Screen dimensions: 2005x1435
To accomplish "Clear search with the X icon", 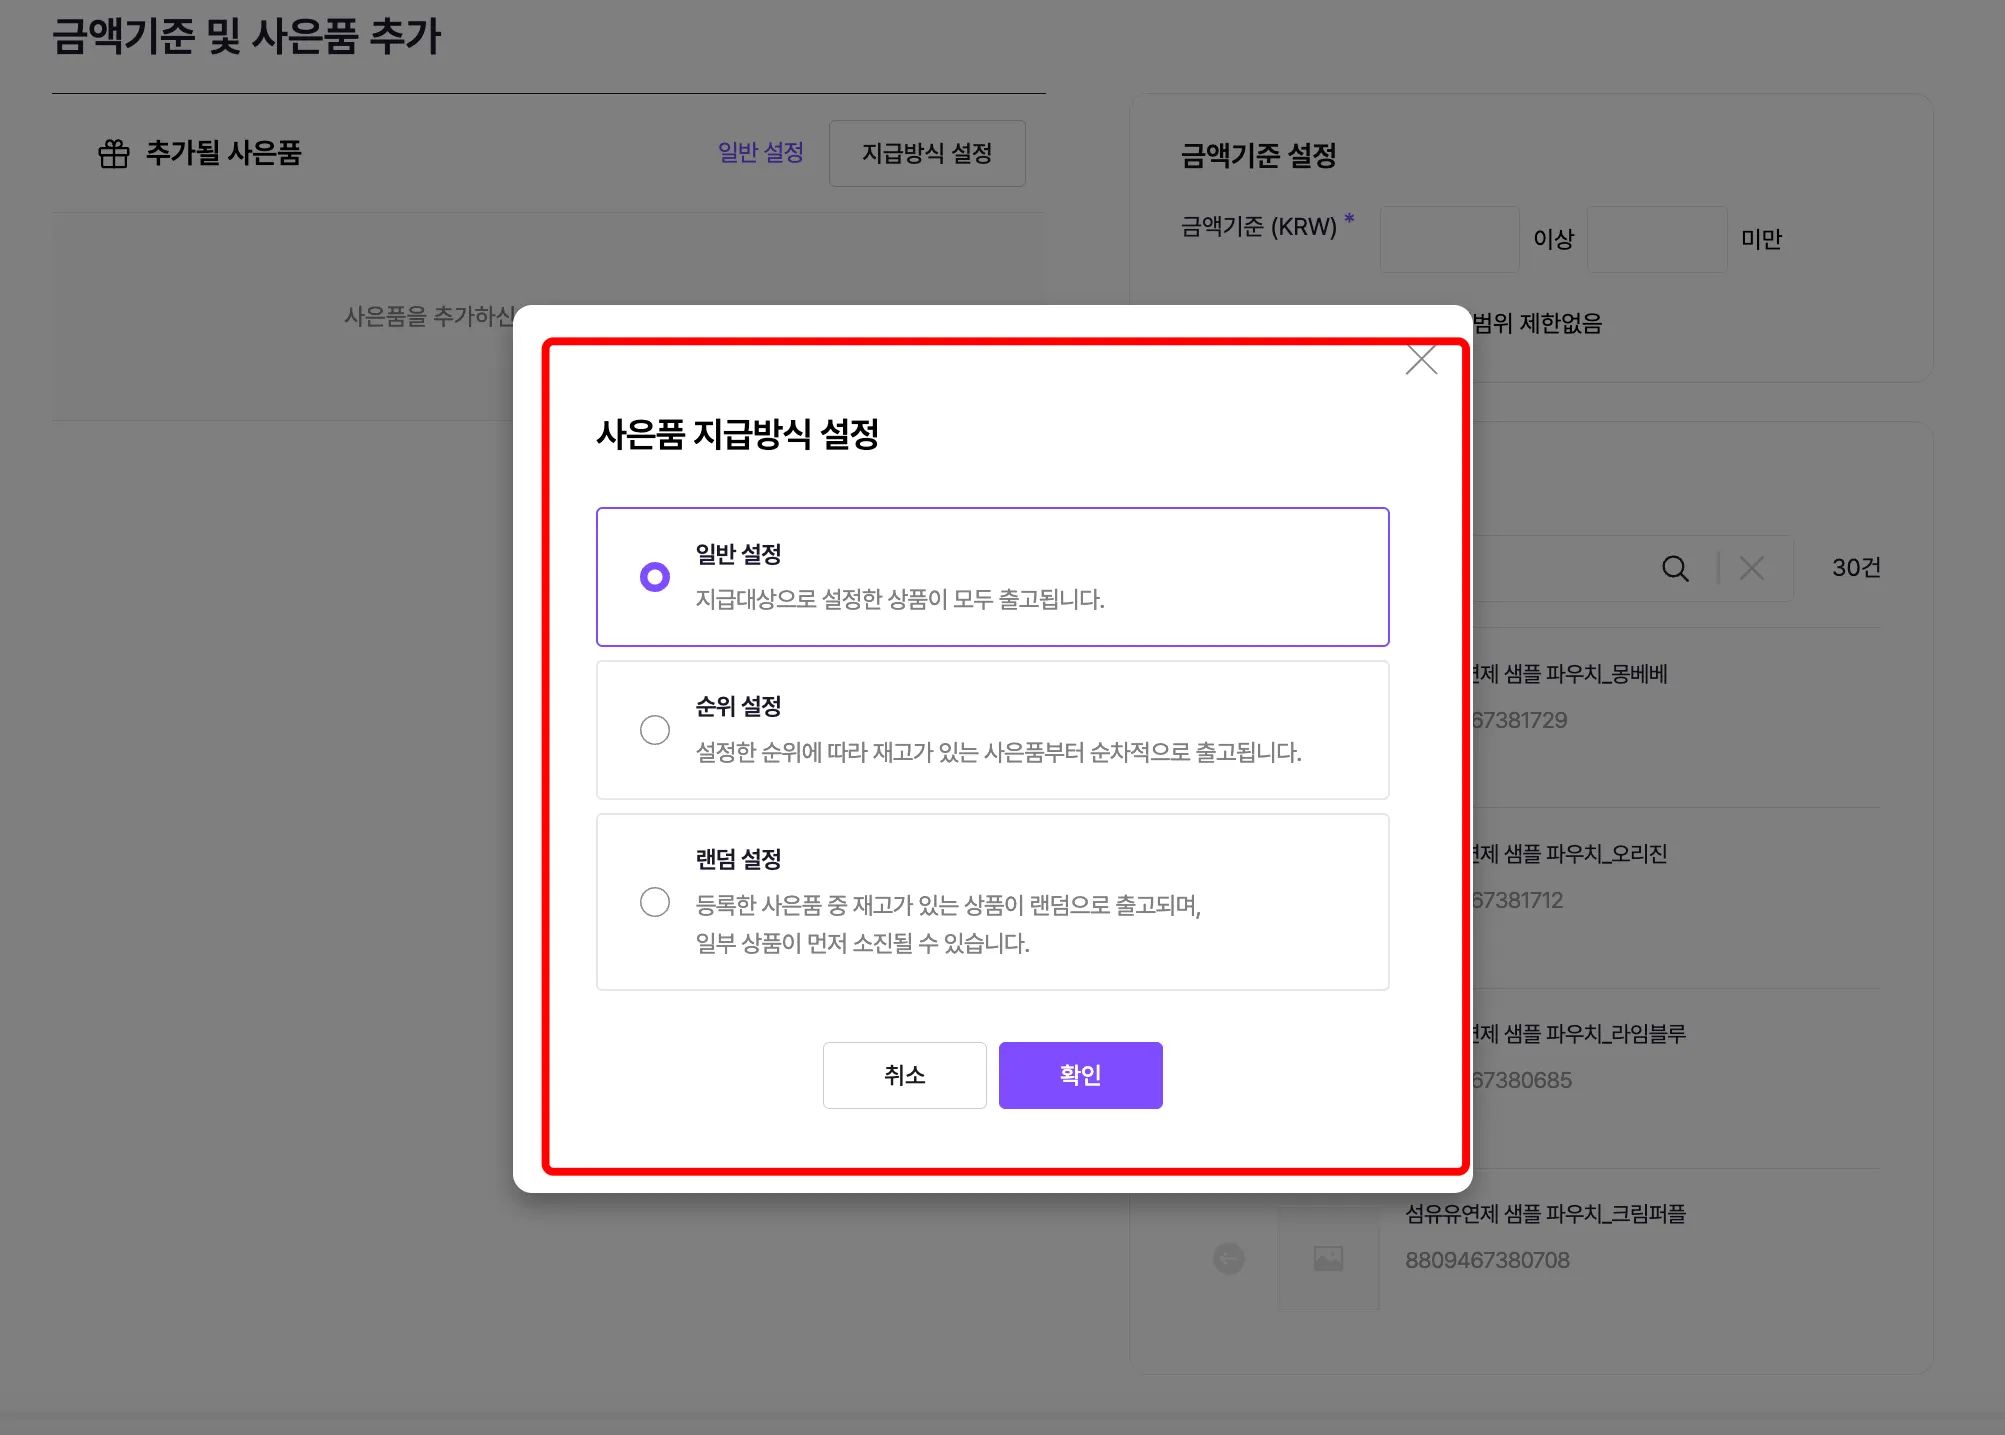I will point(1751,569).
